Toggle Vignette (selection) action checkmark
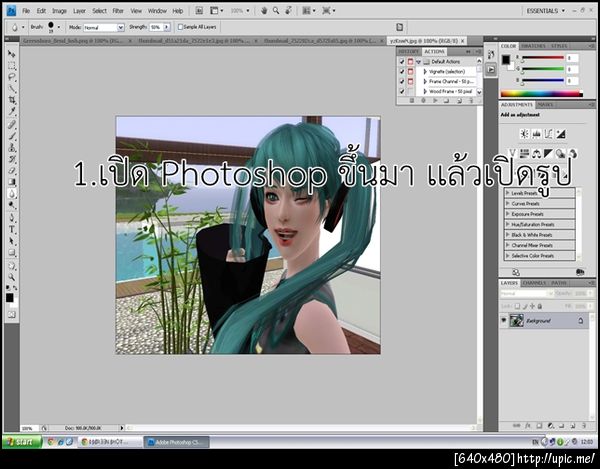600x469 pixels. coord(402,72)
